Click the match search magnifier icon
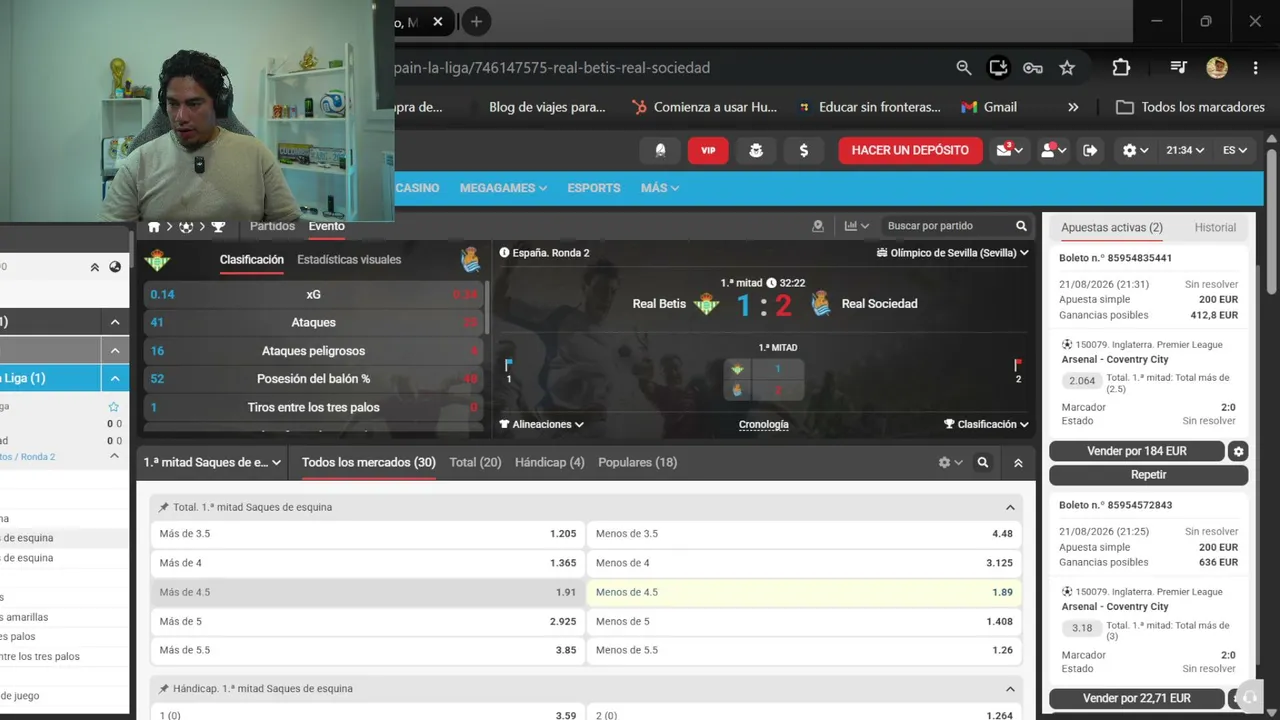The image size is (1280, 720). [1021, 226]
